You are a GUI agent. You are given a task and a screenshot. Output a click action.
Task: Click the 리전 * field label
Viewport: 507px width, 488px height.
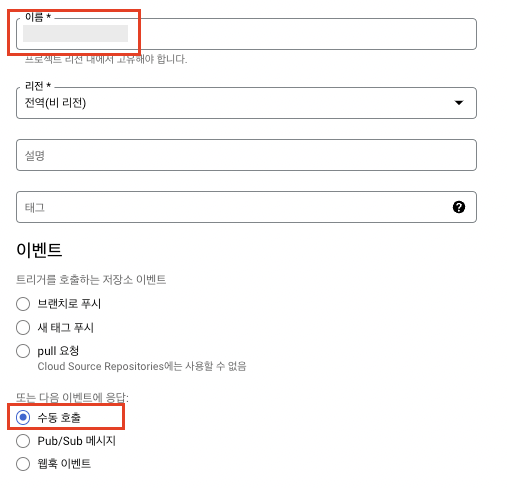coord(38,86)
